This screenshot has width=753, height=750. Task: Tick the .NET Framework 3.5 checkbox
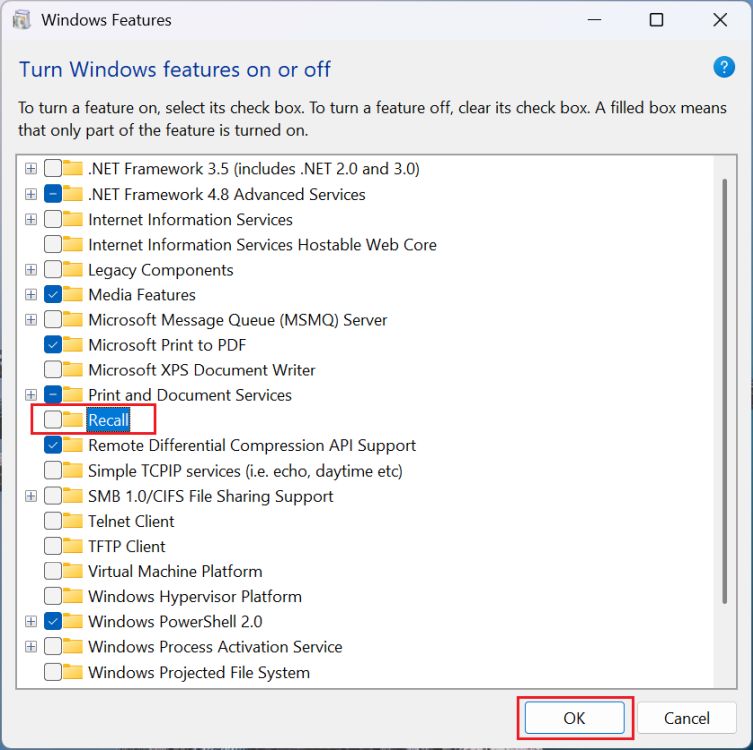[53, 169]
